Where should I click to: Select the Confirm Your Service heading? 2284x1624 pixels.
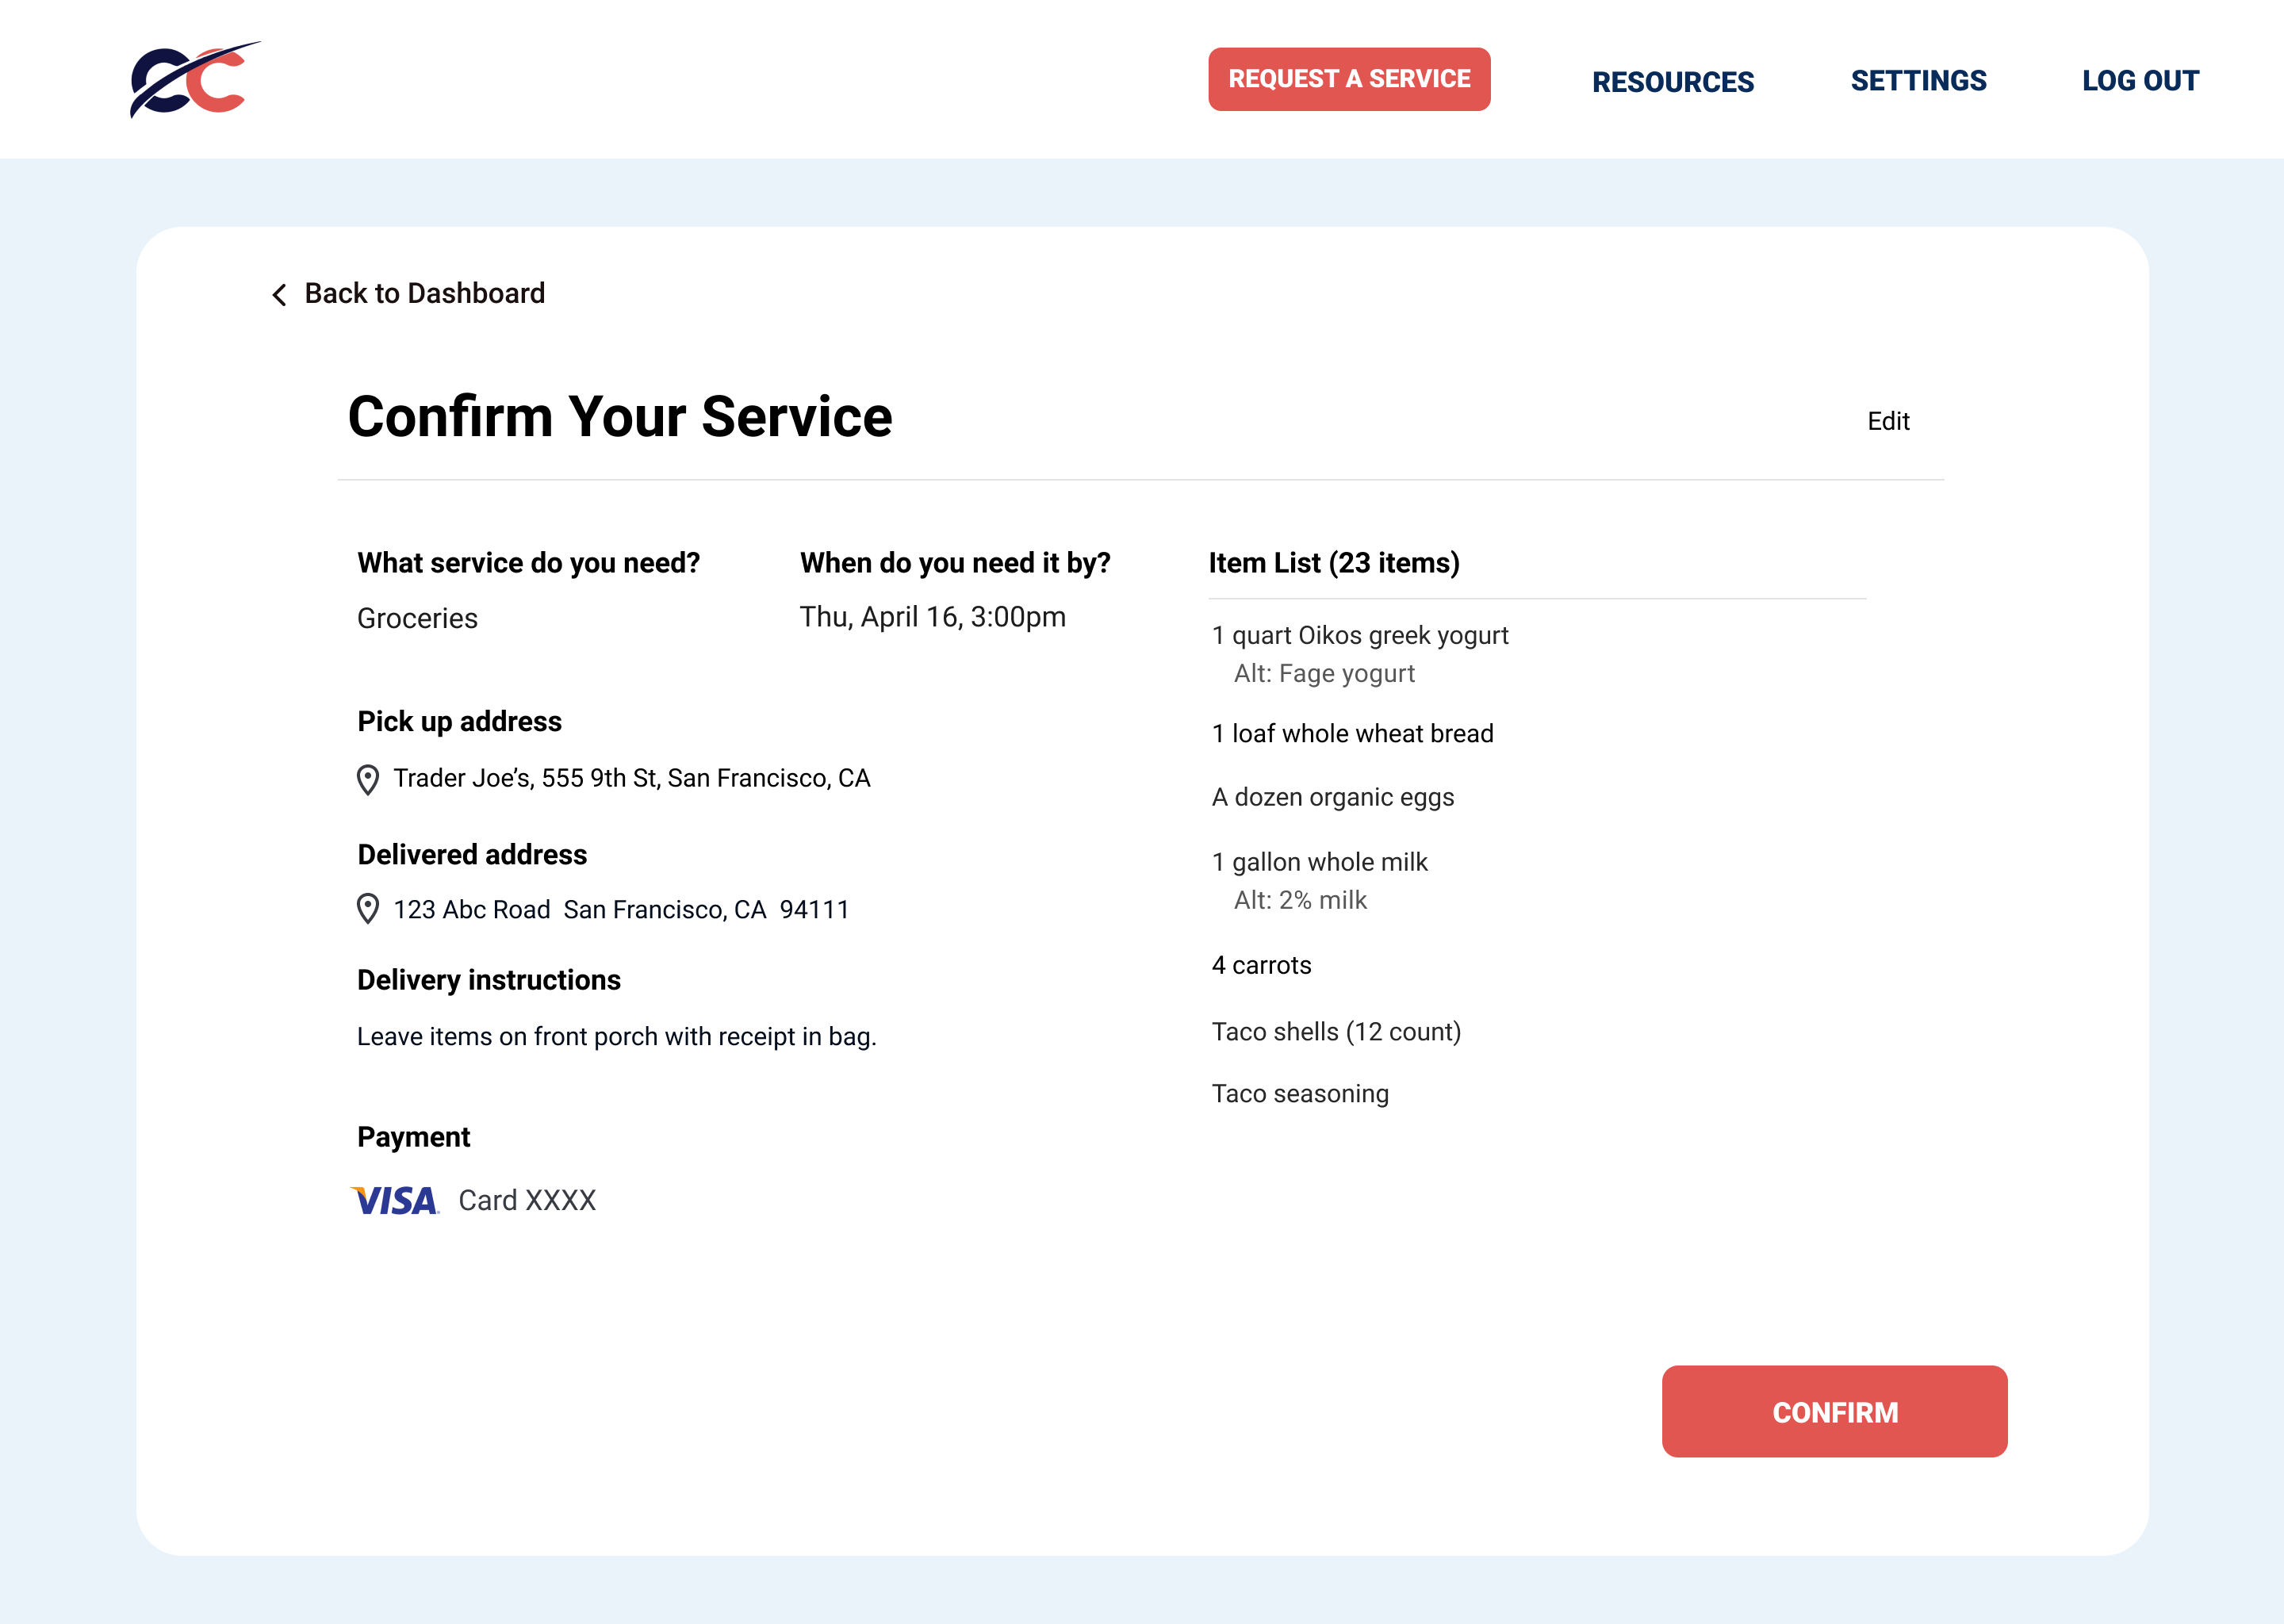coord(620,416)
